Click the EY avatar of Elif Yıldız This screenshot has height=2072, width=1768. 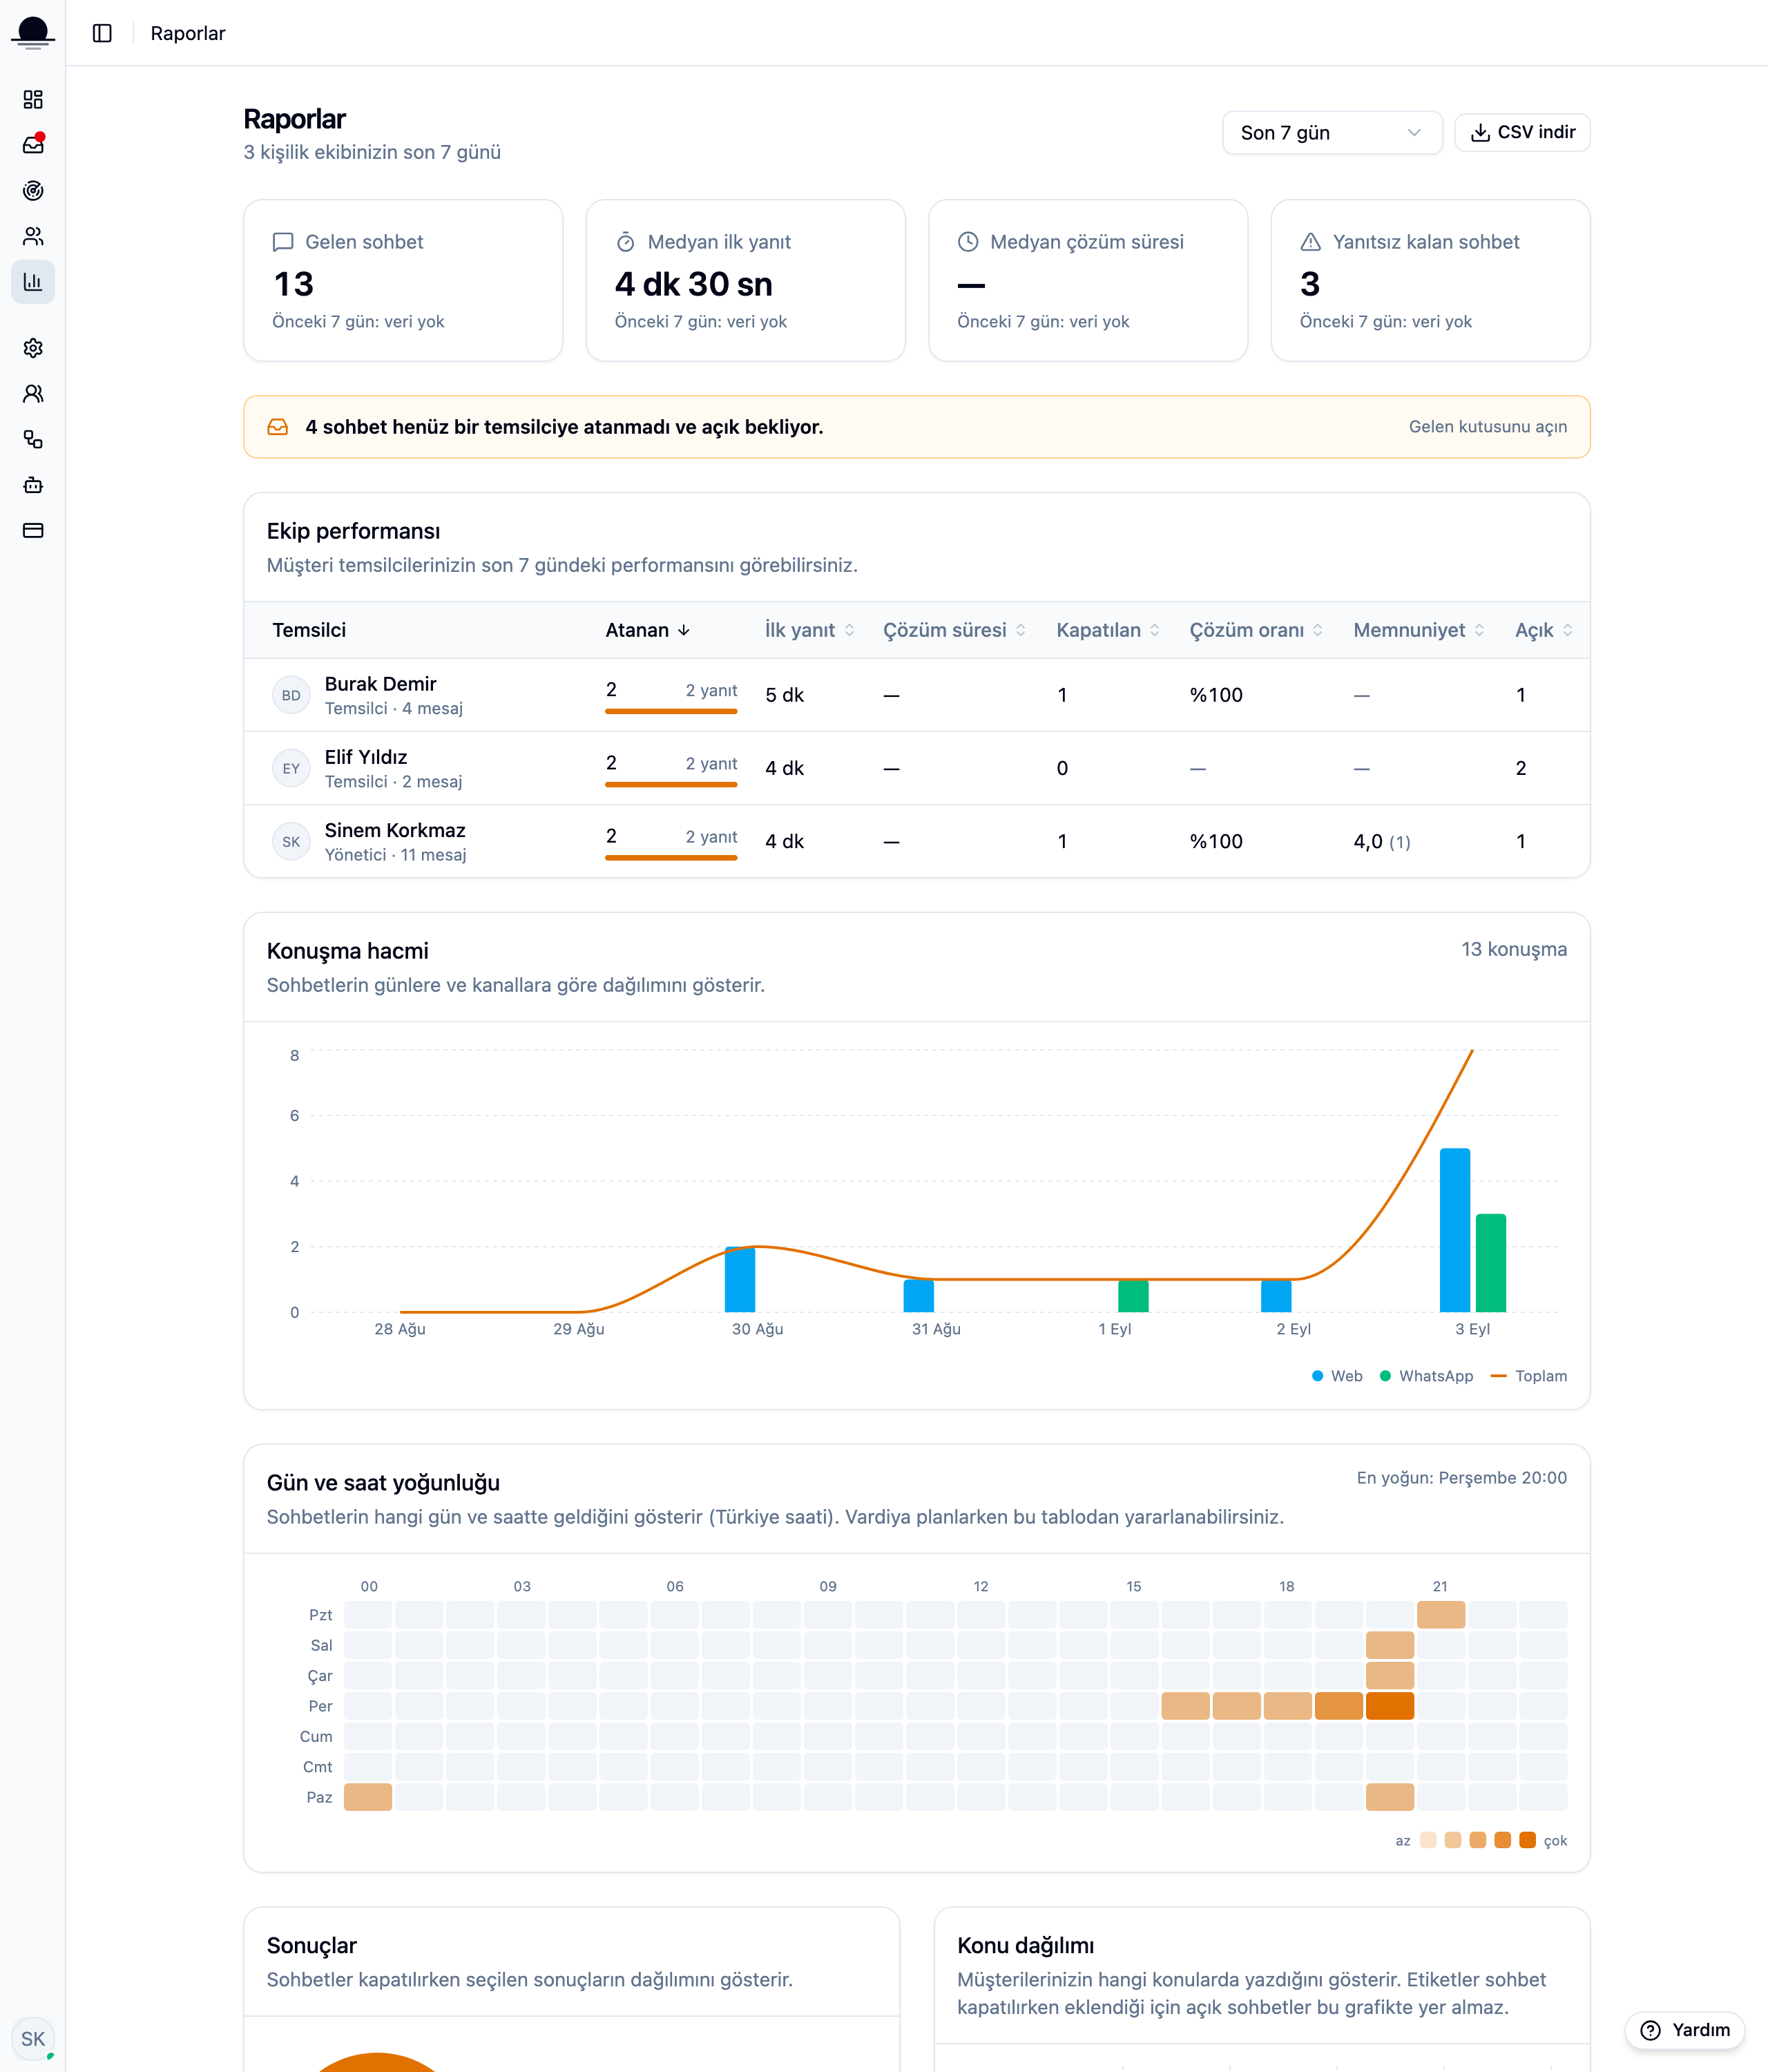(x=291, y=768)
